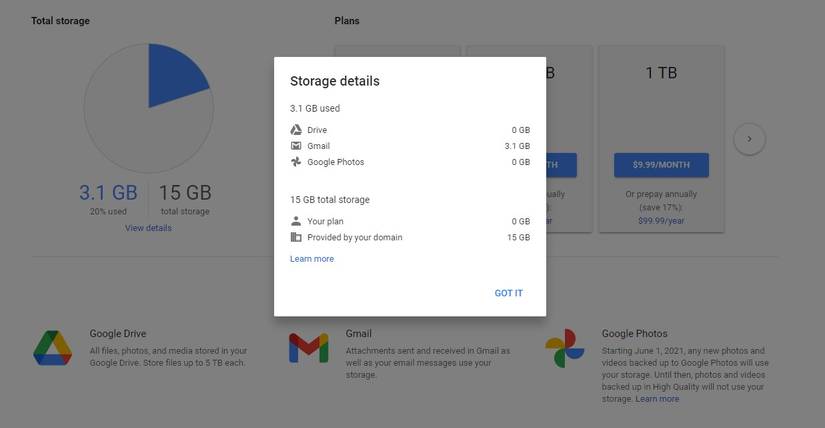
Task: Click the Google Drive heading text
Action: pyautogui.click(x=118, y=333)
